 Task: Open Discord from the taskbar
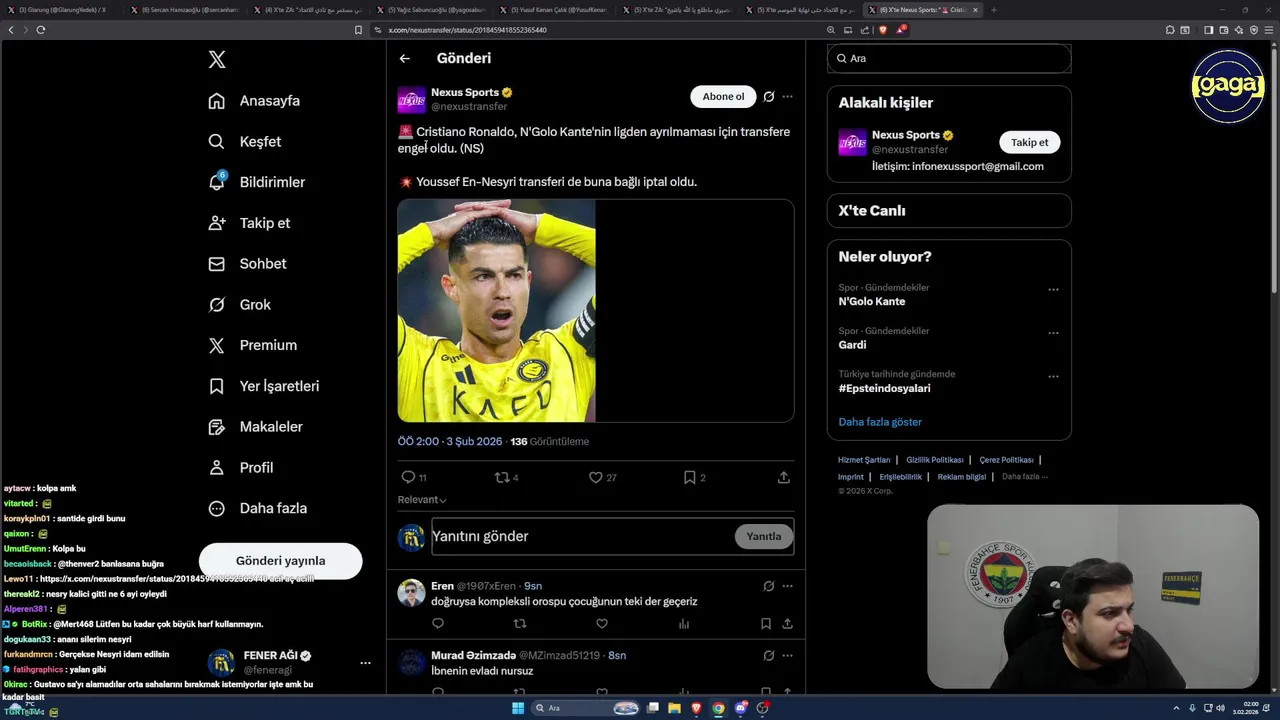741,708
